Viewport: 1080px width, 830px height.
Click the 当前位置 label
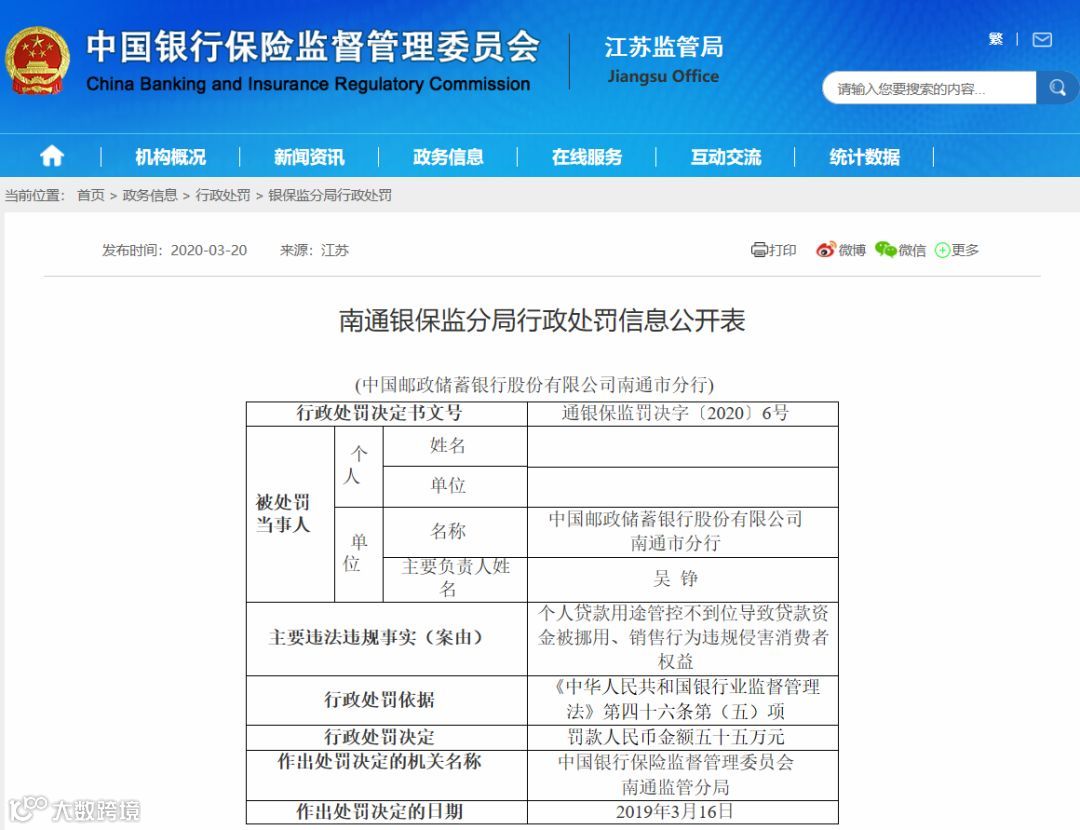pyautogui.click(x=34, y=195)
